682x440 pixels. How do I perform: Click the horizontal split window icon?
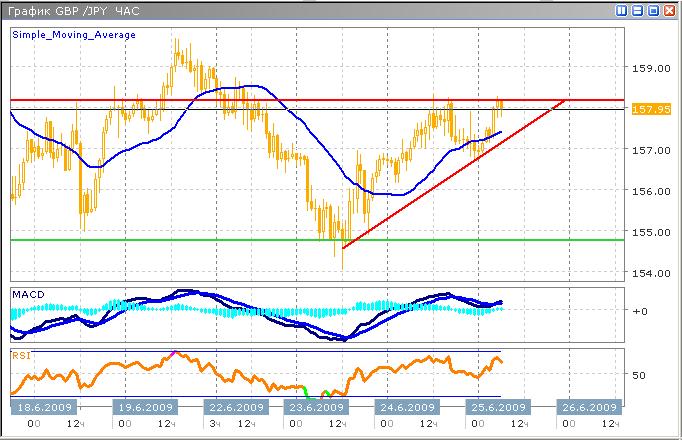[638, 10]
